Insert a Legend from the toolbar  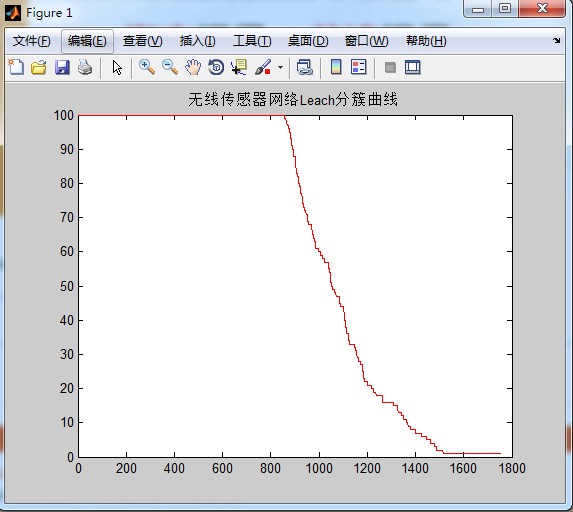[358, 67]
